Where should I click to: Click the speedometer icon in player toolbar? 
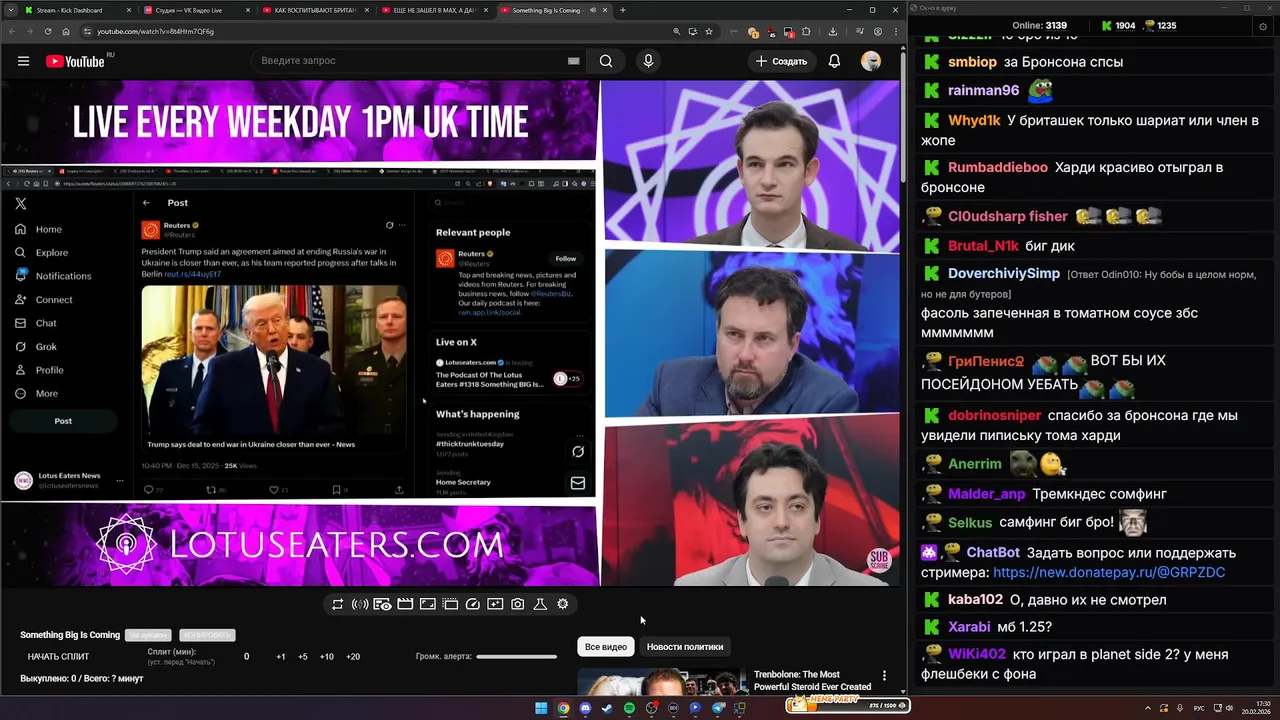coord(473,604)
